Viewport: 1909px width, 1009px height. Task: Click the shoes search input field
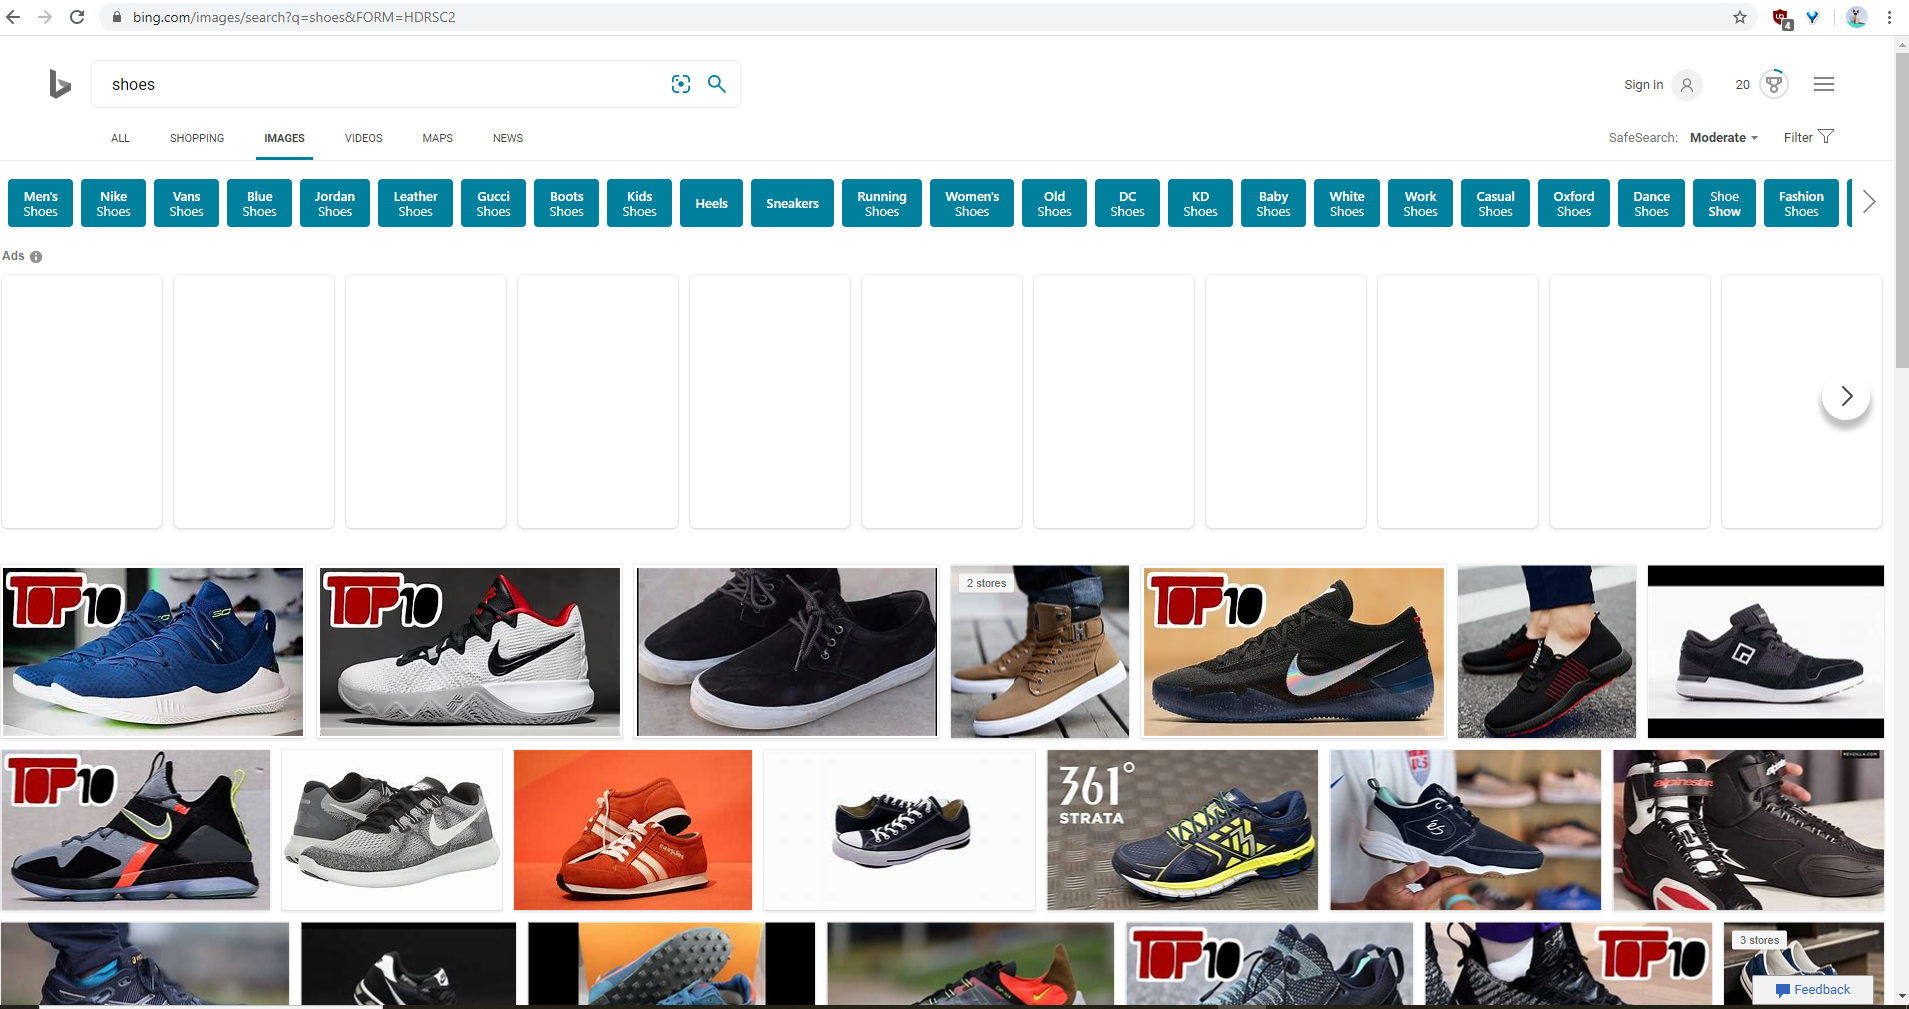(380, 84)
